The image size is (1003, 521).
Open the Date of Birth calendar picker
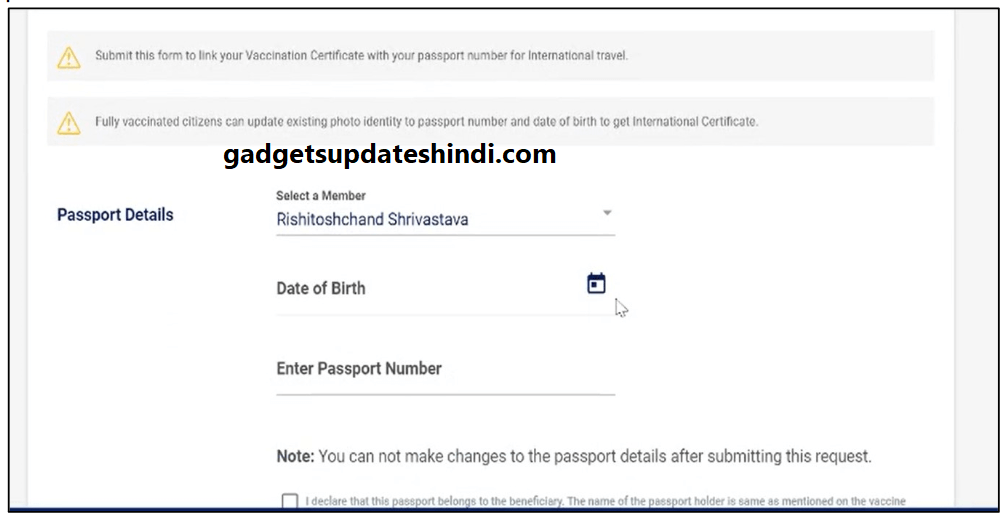pyautogui.click(x=596, y=284)
